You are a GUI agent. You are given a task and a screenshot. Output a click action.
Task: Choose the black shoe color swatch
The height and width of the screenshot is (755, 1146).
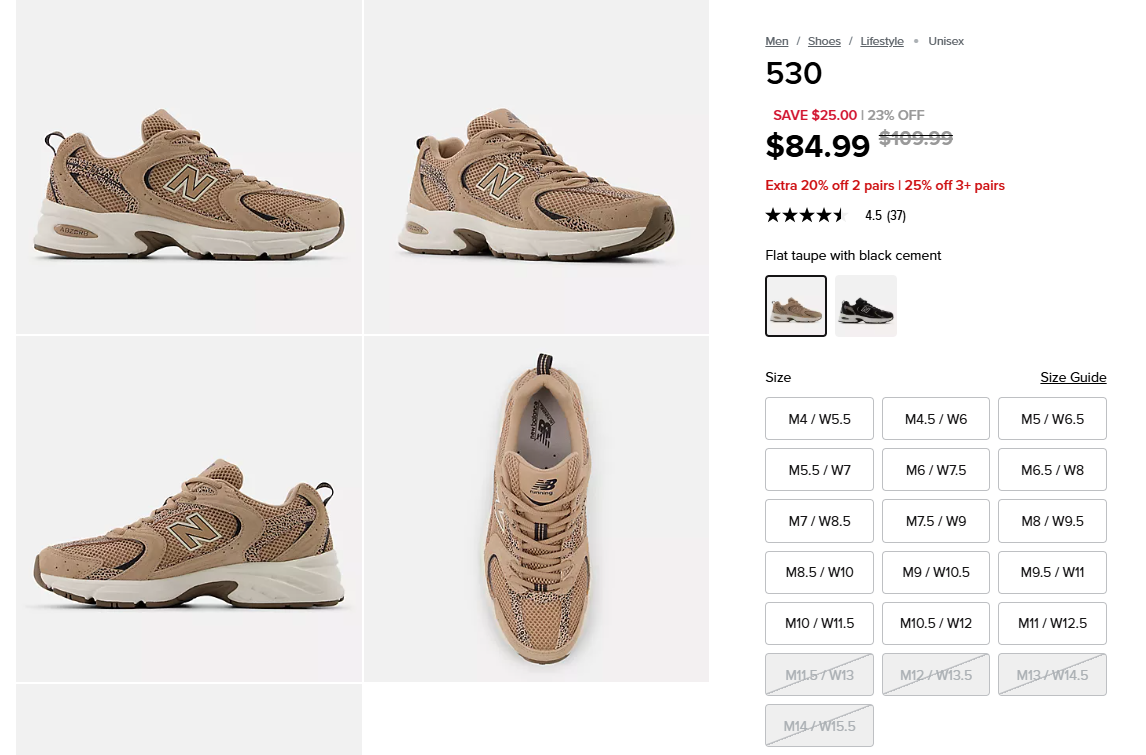point(866,306)
